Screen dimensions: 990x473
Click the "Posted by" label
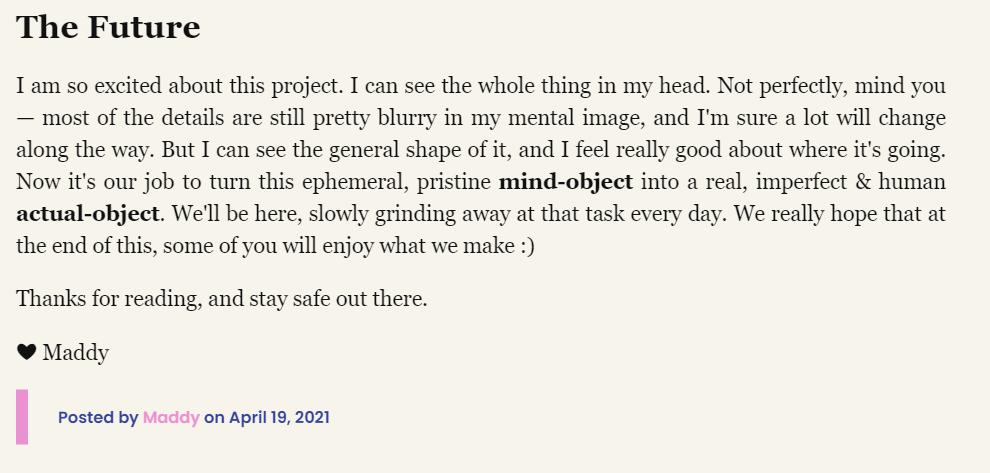[98, 417]
